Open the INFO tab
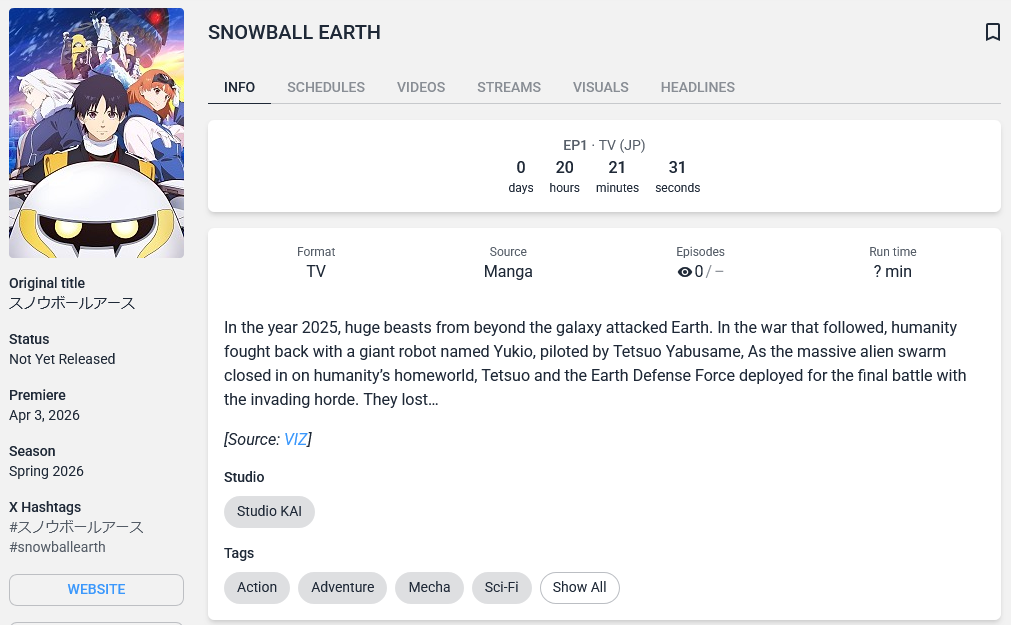This screenshot has width=1011, height=625. point(239,87)
